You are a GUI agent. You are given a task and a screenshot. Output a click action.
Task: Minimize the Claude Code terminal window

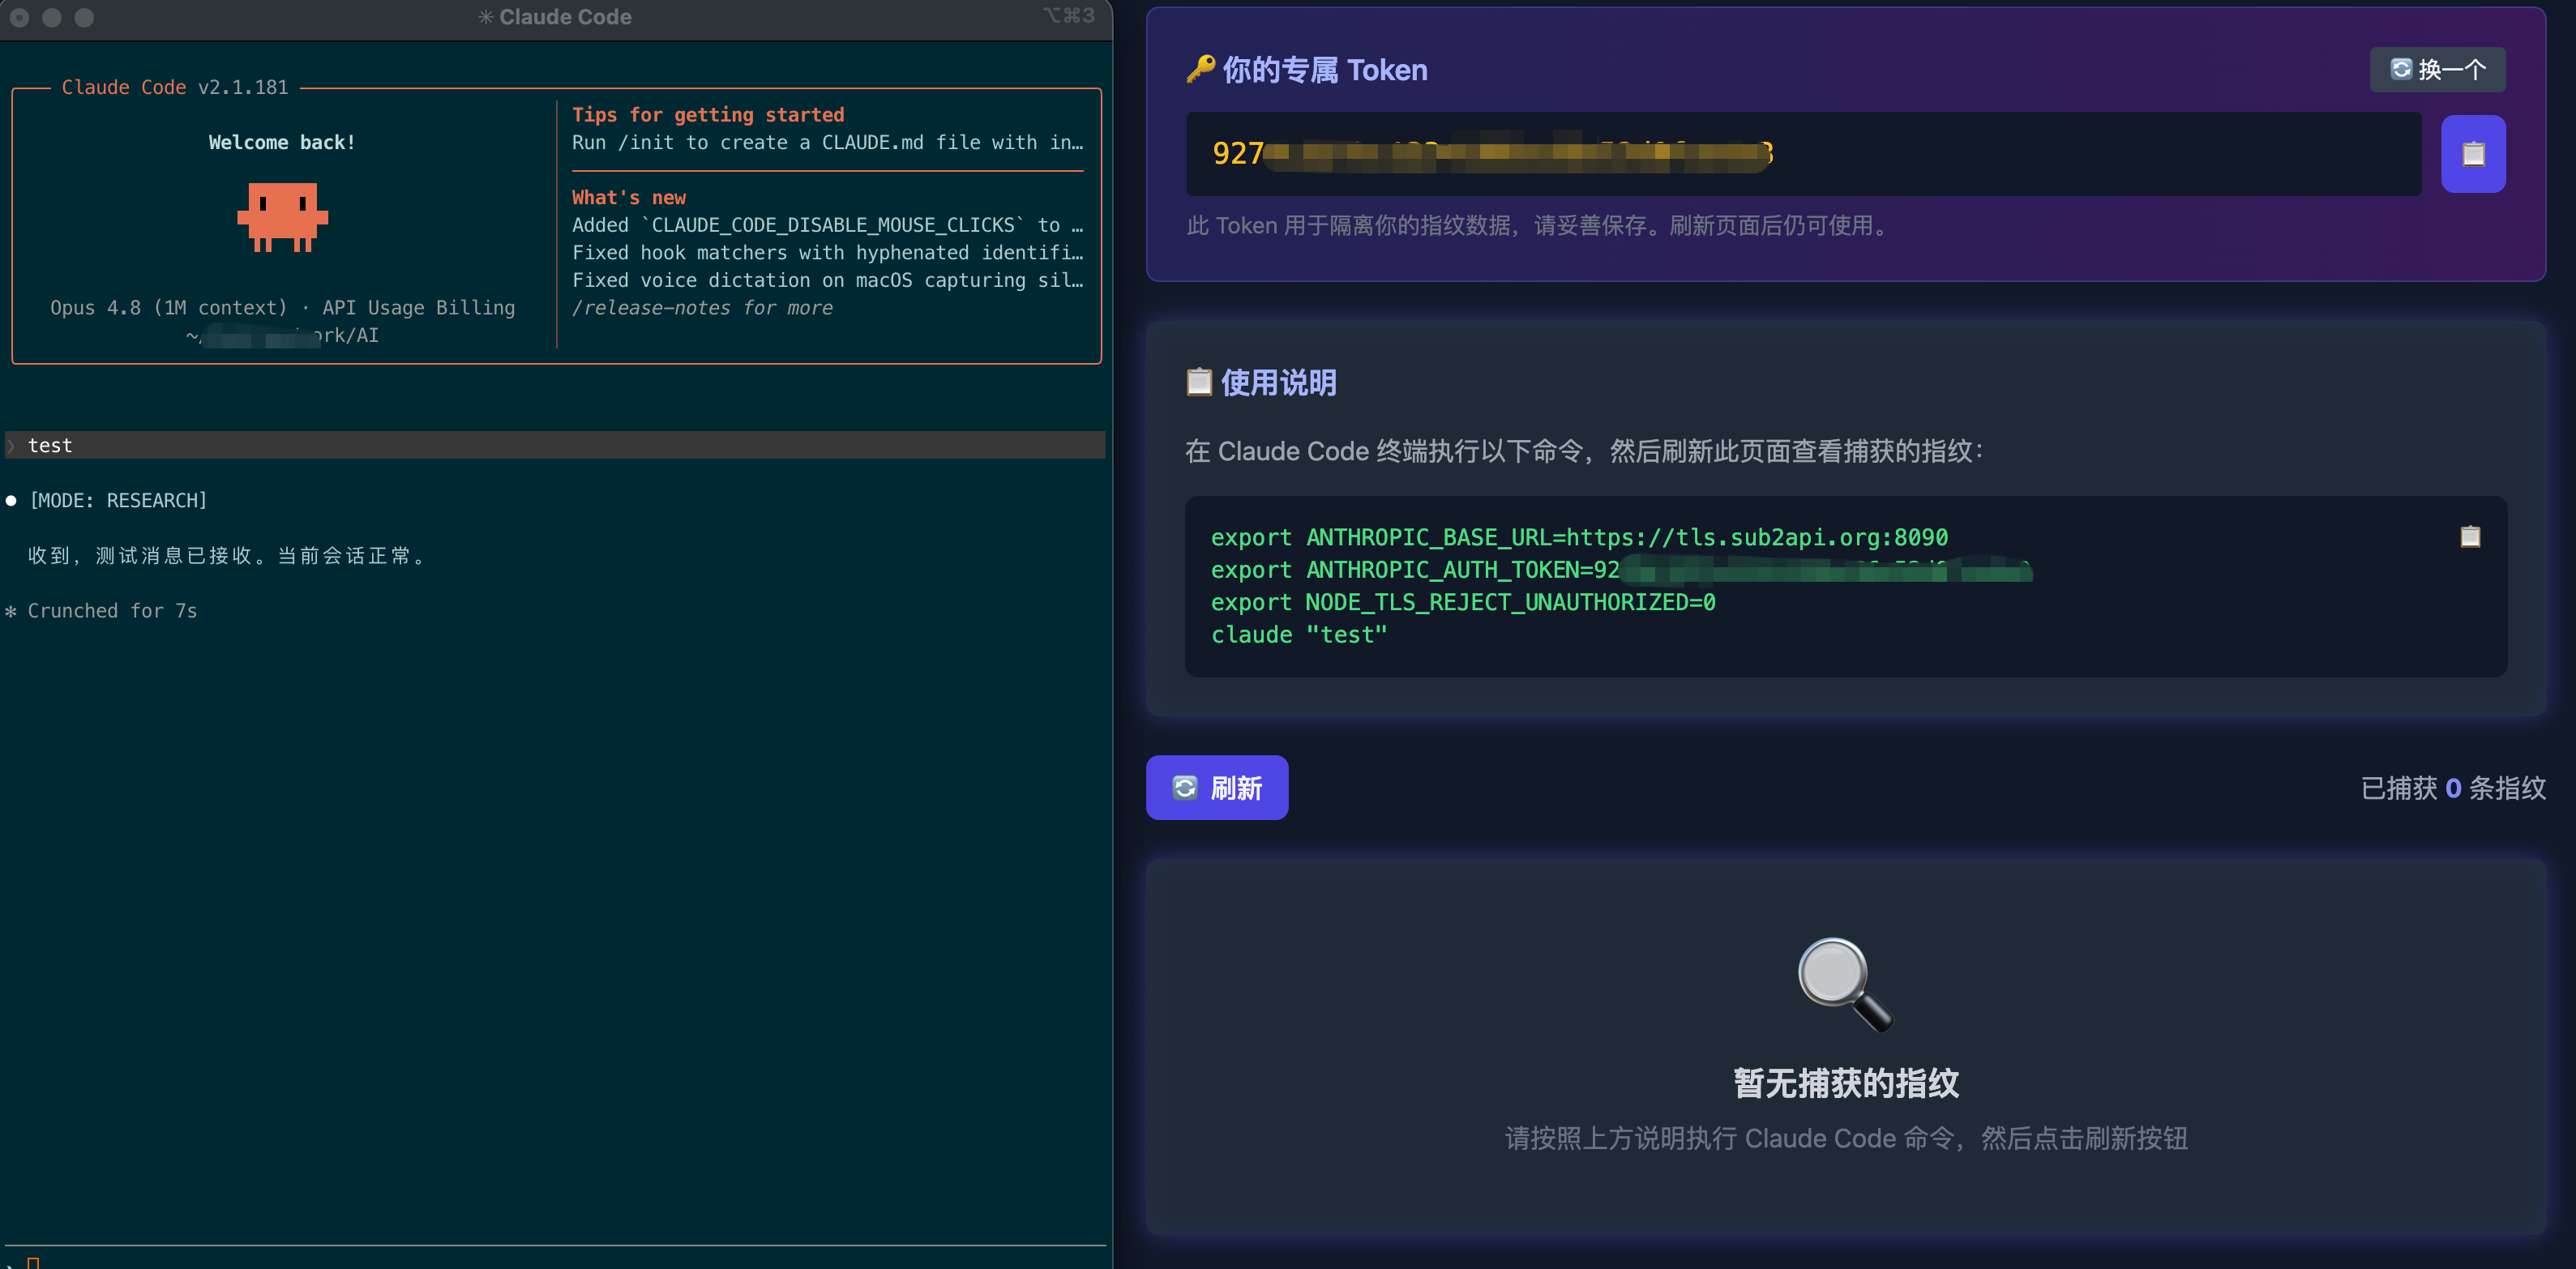pos(52,17)
